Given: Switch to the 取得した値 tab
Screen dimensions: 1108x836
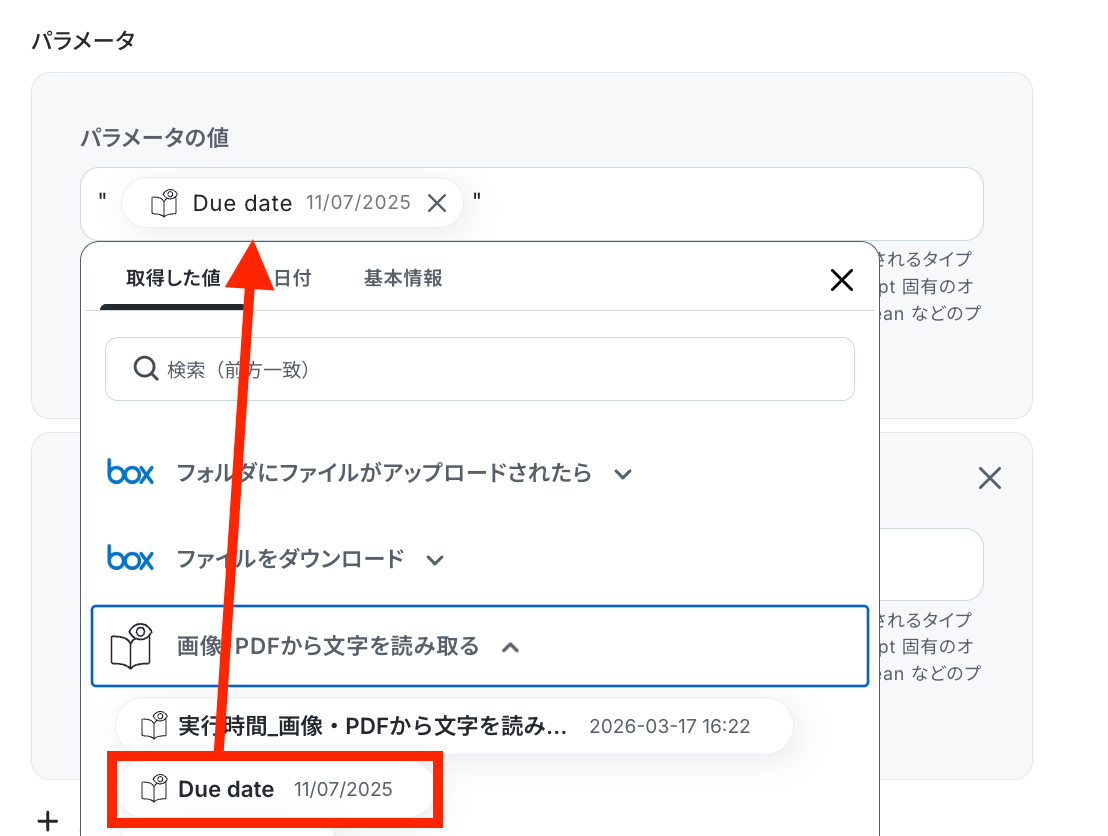Looking at the screenshot, I should point(173,278).
